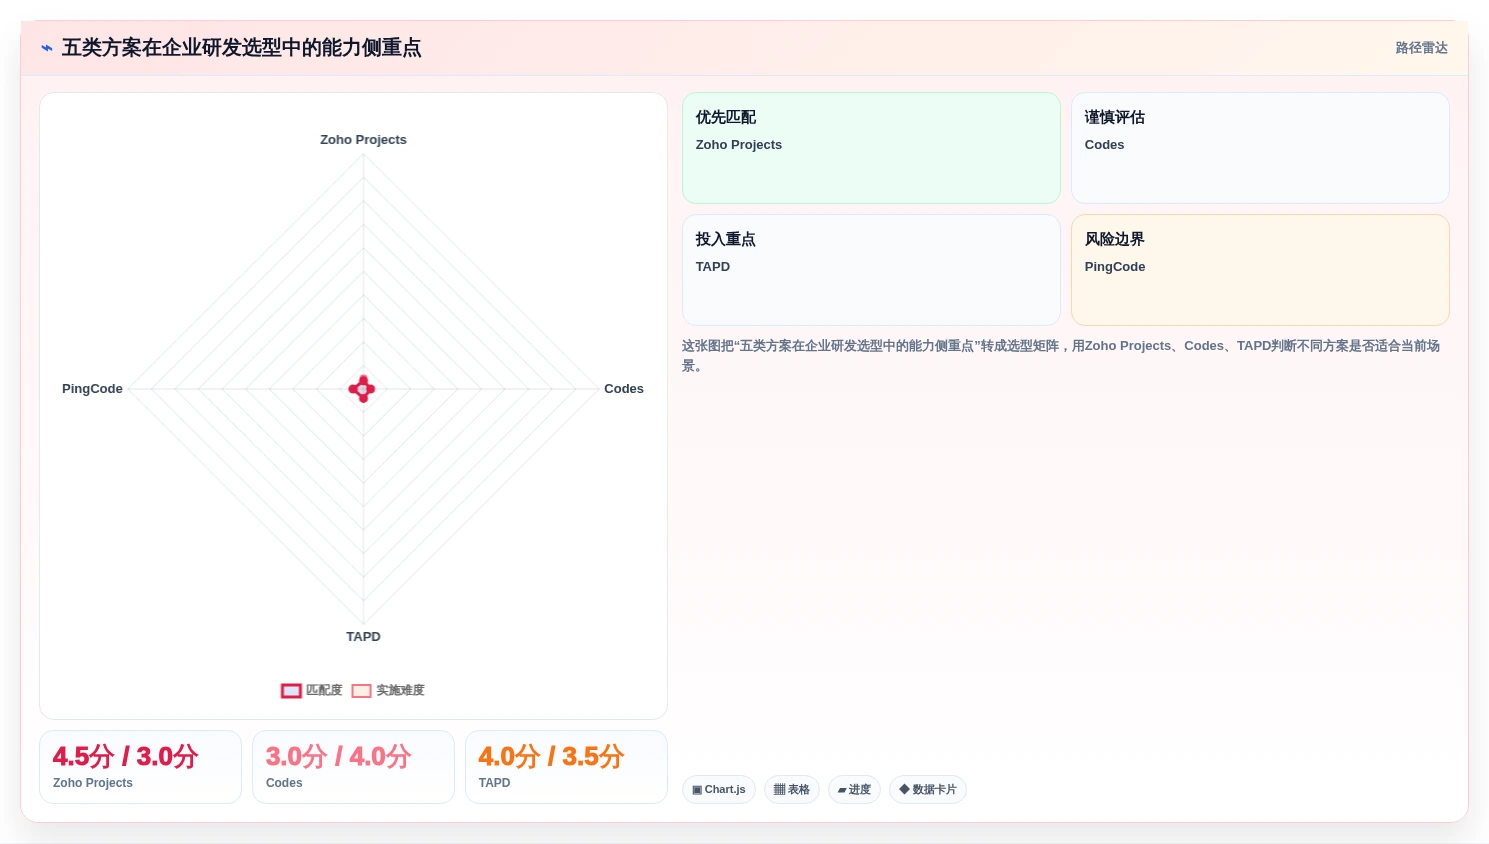1489x844 pixels.
Task: Click the Codes radar axis label
Action: 624,389
